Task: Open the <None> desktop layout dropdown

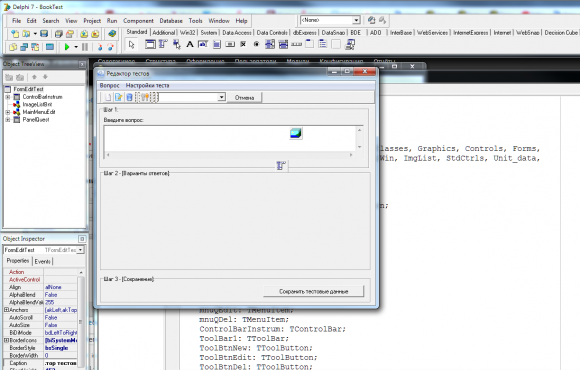Action: 356,20
